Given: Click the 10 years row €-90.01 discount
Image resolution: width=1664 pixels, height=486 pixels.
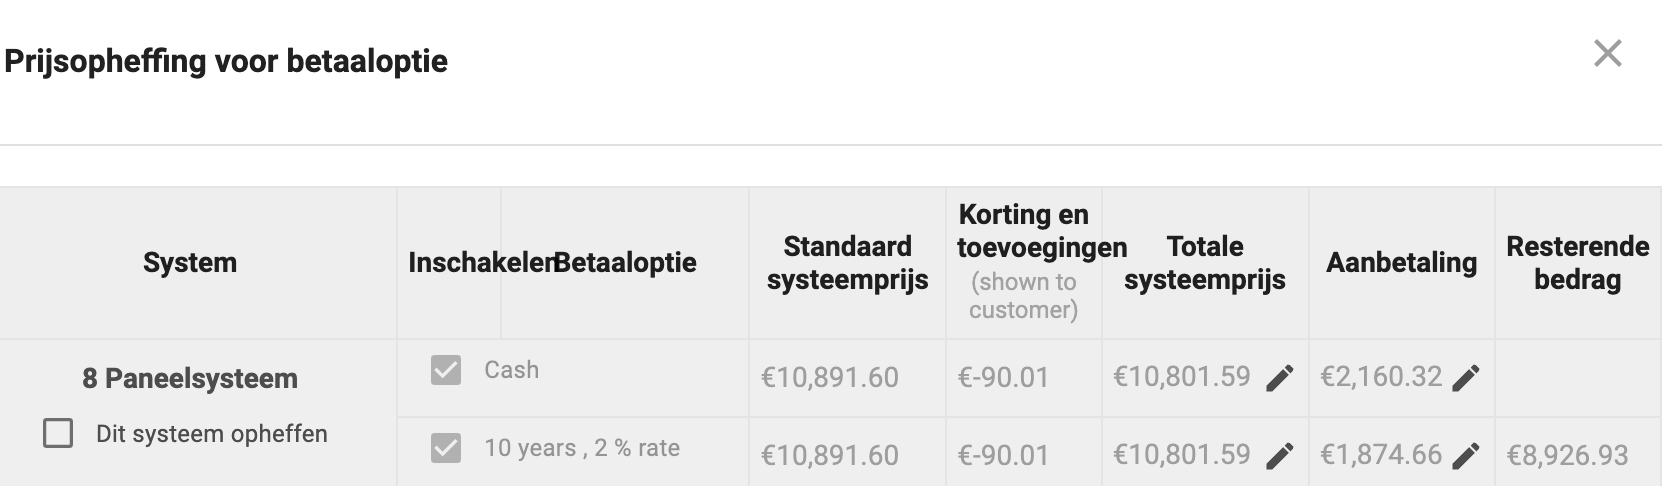Looking at the screenshot, I should (x=1003, y=456).
